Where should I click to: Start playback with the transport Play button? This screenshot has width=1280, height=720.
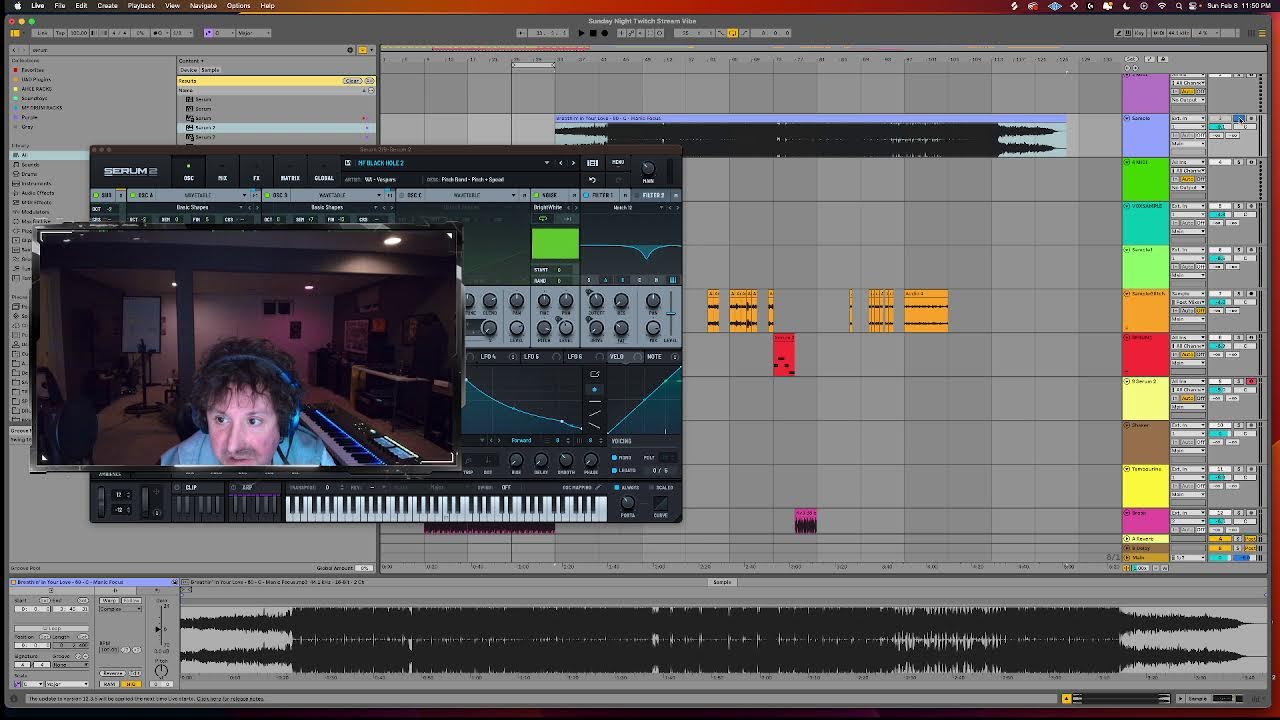click(581, 33)
